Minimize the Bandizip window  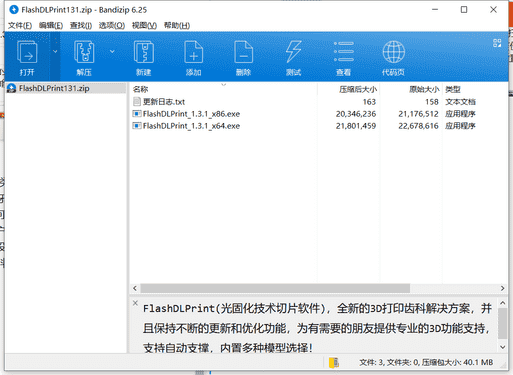tap(435, 10)
